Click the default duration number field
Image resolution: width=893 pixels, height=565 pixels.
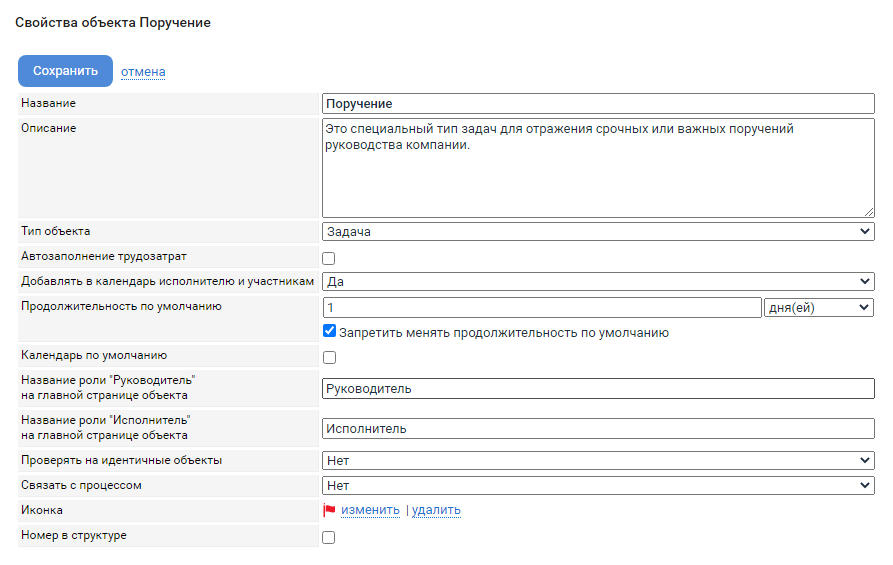542,308
